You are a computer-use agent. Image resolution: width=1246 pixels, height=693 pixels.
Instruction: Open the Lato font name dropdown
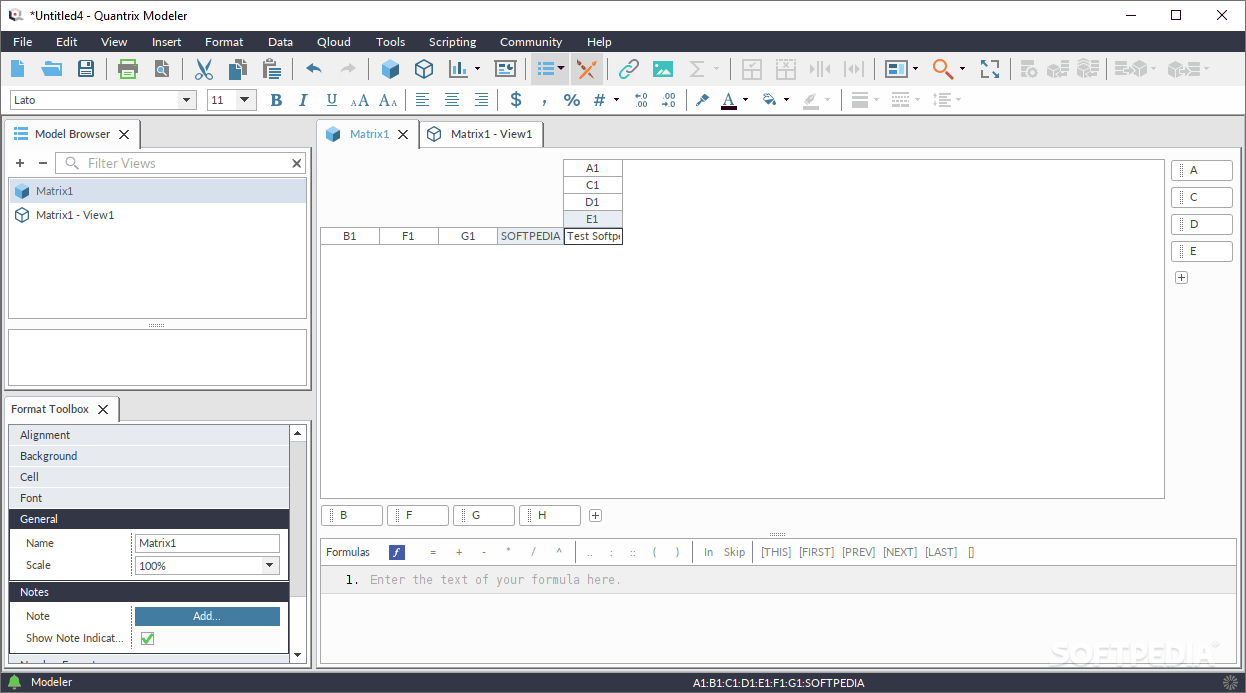pos(186,100)
